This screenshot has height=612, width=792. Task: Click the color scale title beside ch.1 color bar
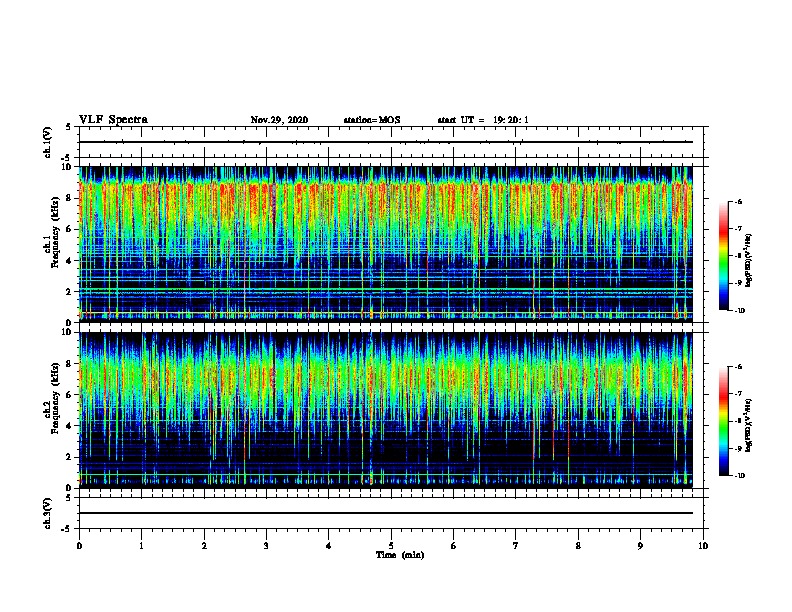(748, 260)
